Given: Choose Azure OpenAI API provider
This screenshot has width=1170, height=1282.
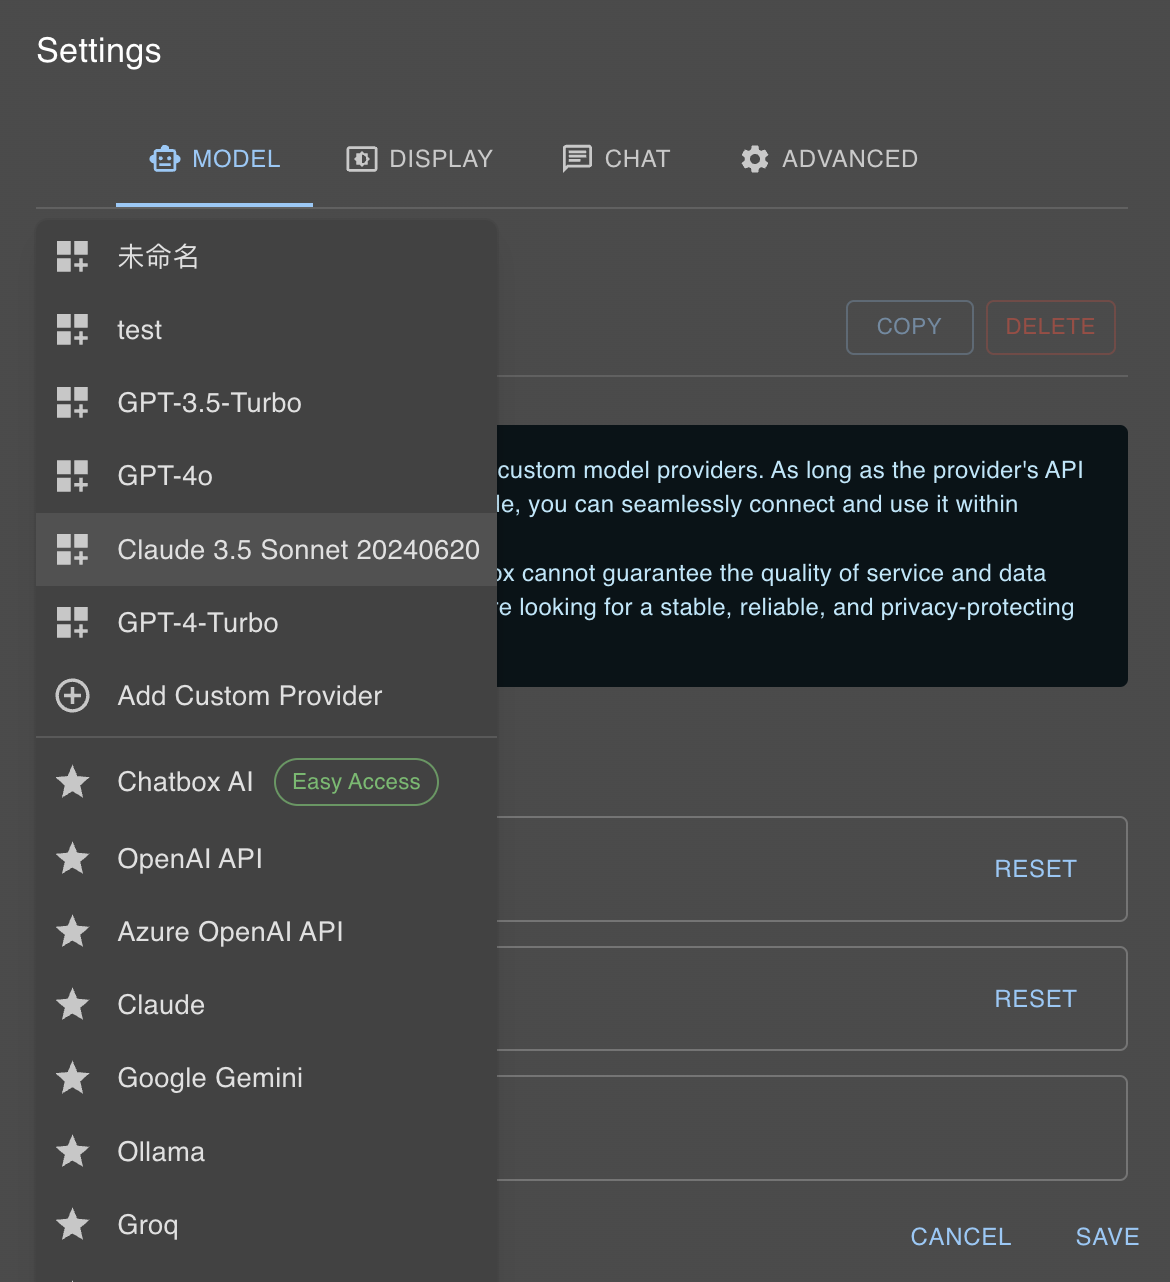Looking at the screenshot, I should (230, 932).
